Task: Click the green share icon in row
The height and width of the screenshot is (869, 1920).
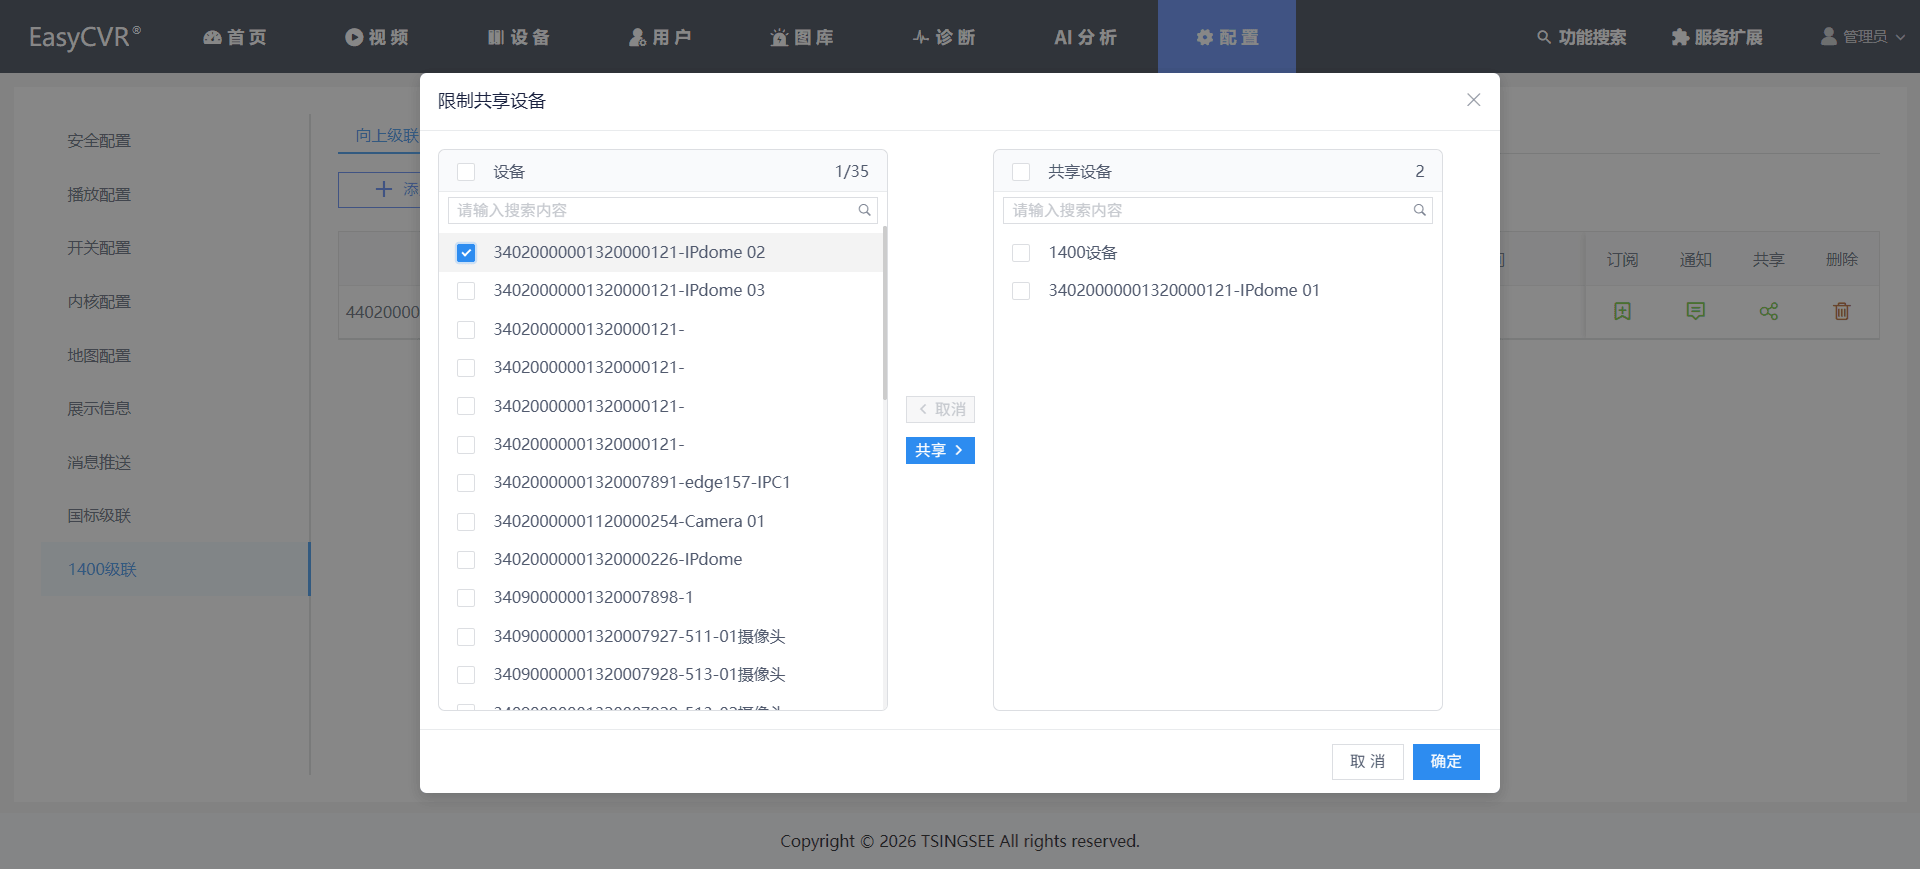Action: 1768,311
